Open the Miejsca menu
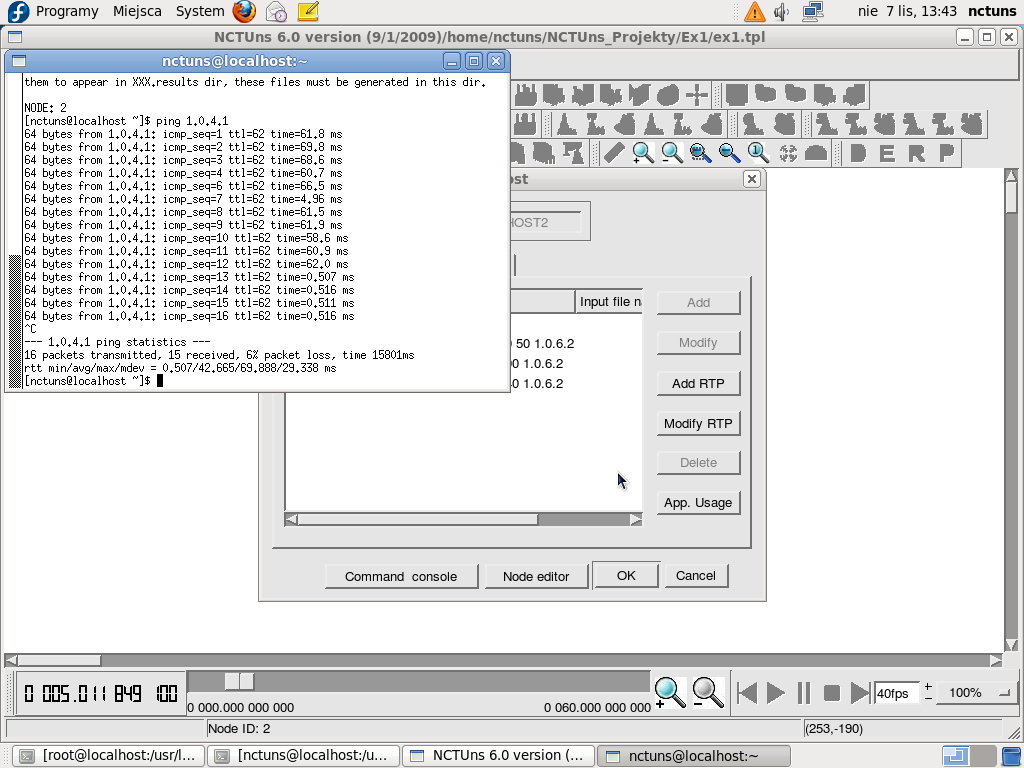 [137, 11]
